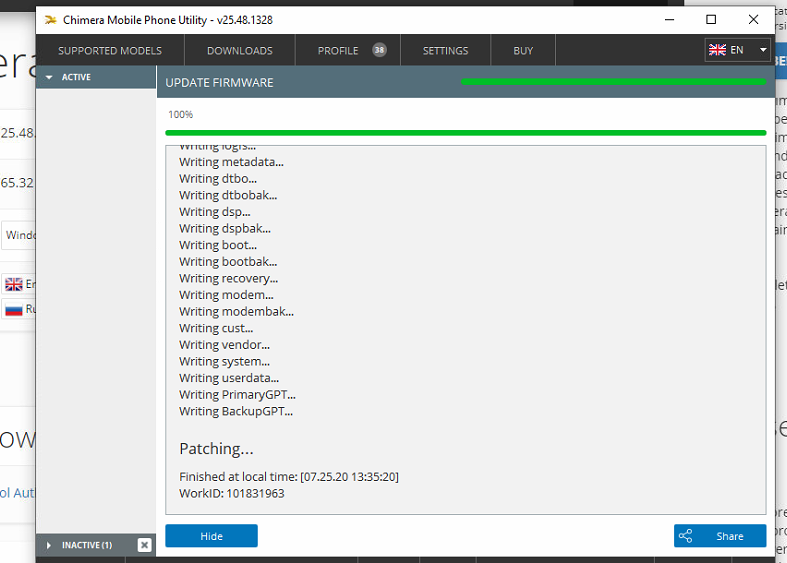Viewport: 787px width, 563px height.
Task: Go to the SETTINGS tab
Action: (x=445, y=51)
